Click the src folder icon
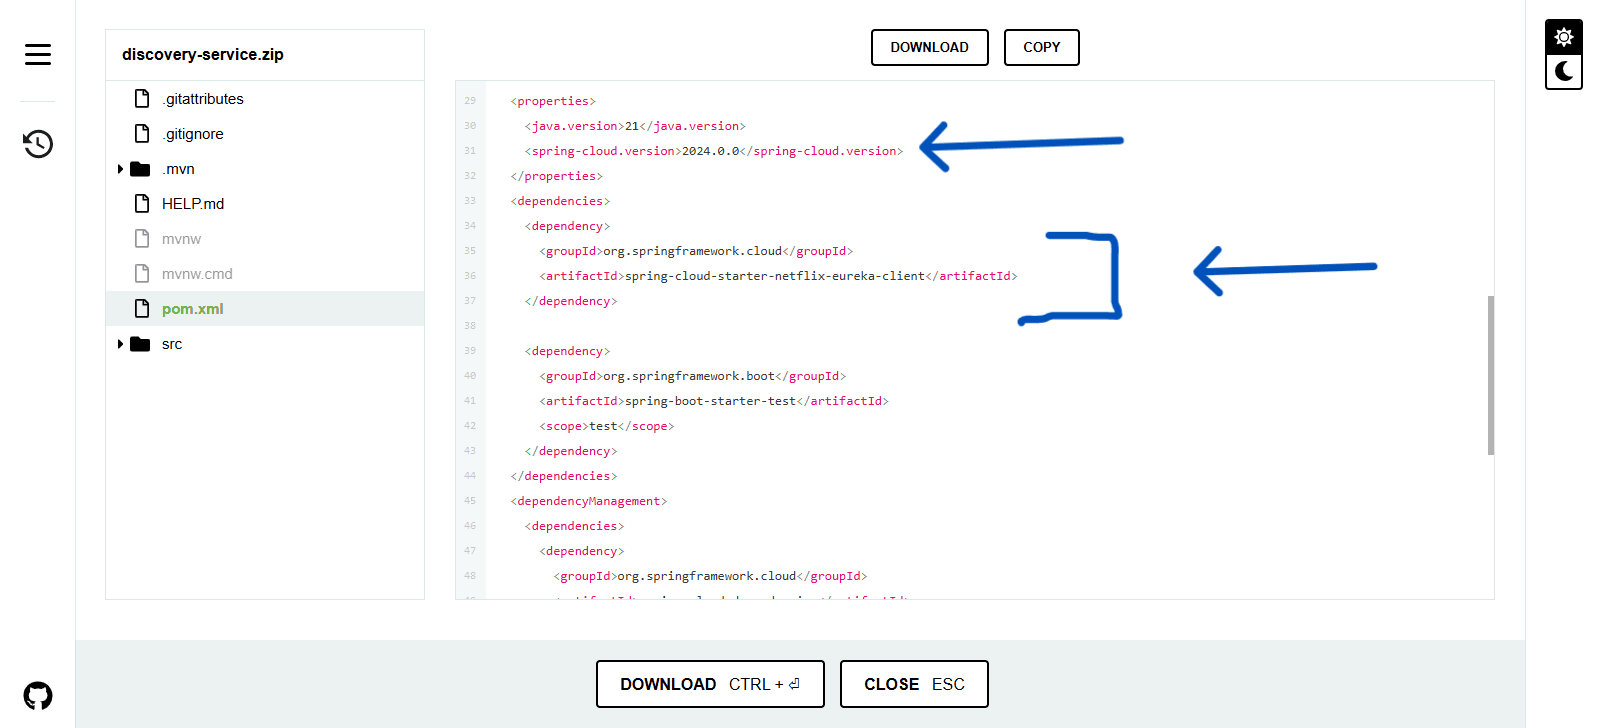 coord(140,344)
